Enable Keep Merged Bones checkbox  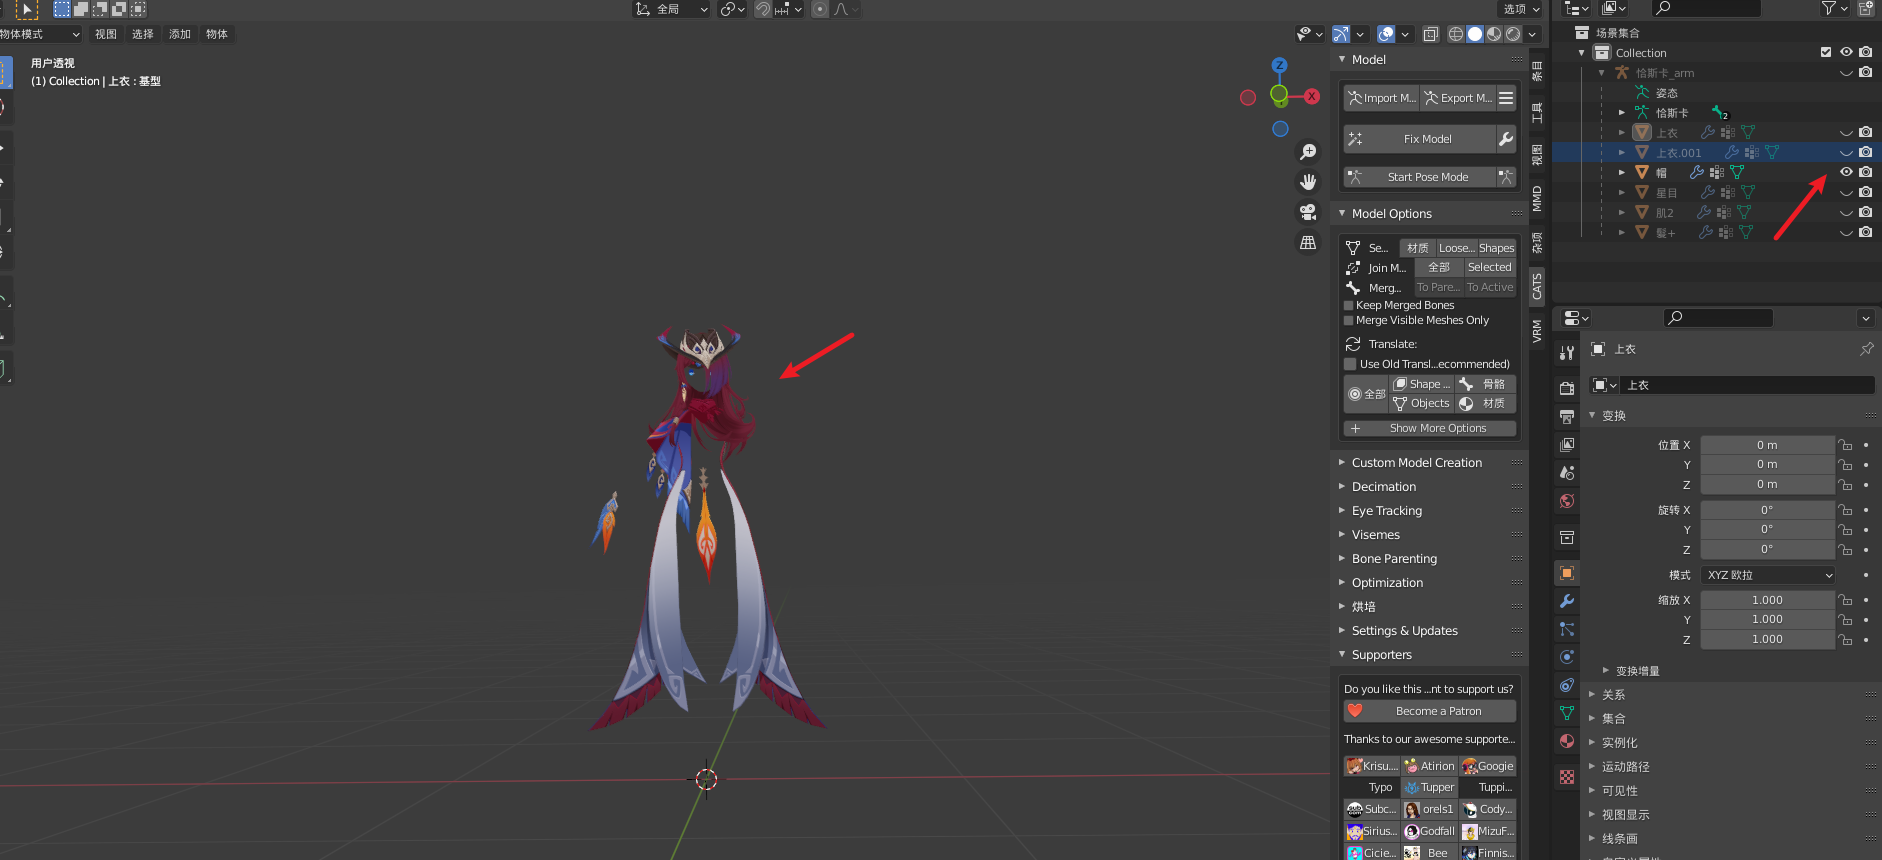coord(1348,305)
